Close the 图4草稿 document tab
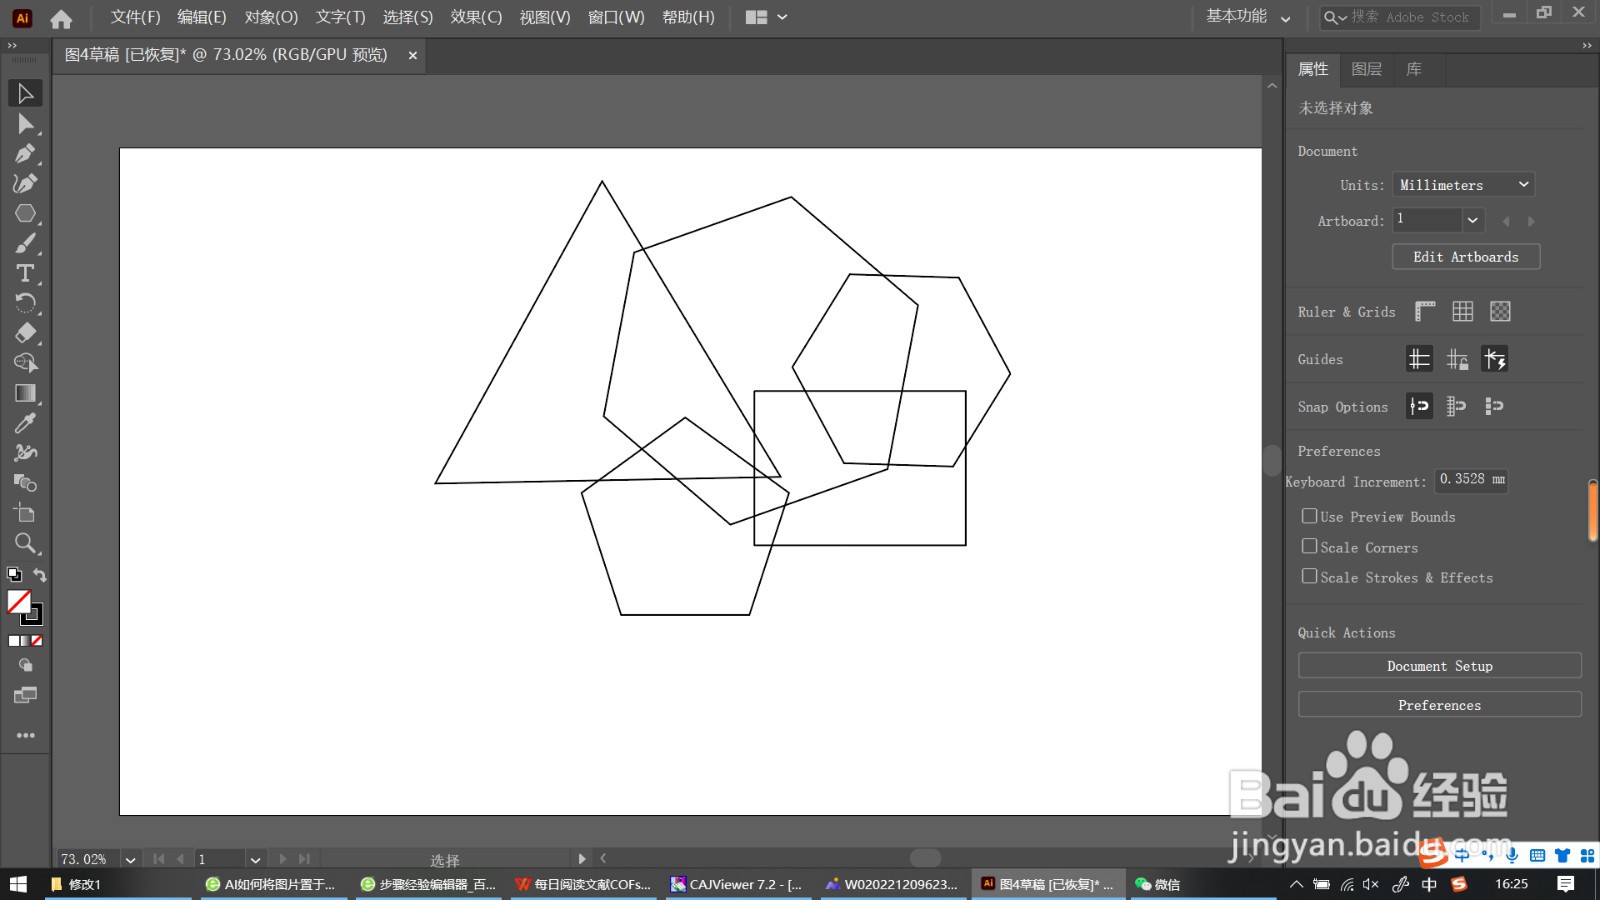This screenshot has height=900, width=1600. 412,55
